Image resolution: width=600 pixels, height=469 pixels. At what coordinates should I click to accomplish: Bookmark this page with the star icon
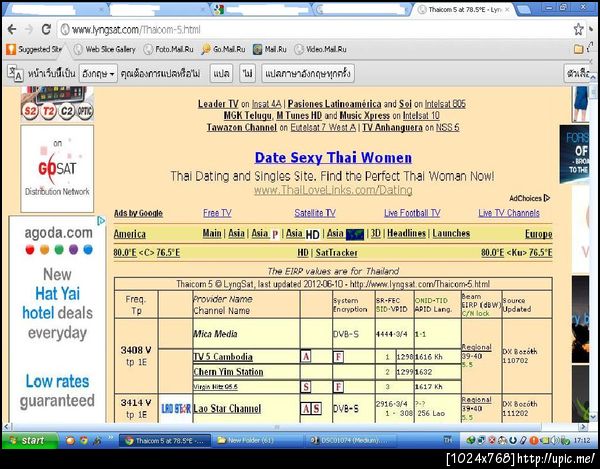[578, 29]
